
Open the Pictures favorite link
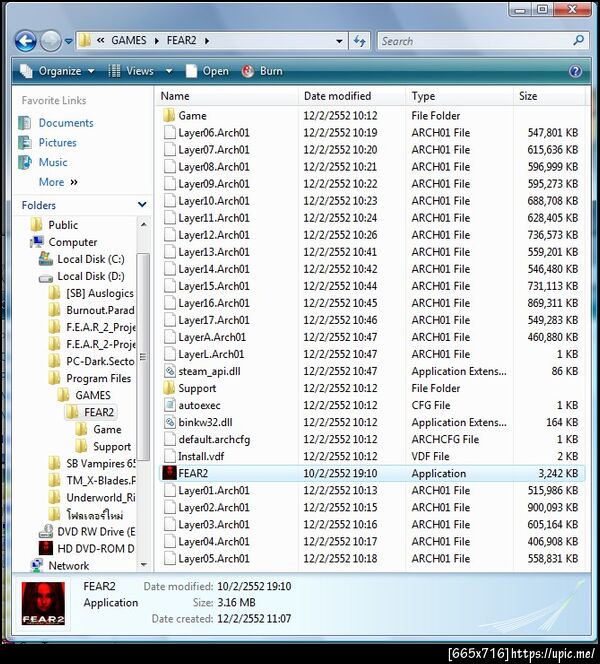tap(58, 142)
